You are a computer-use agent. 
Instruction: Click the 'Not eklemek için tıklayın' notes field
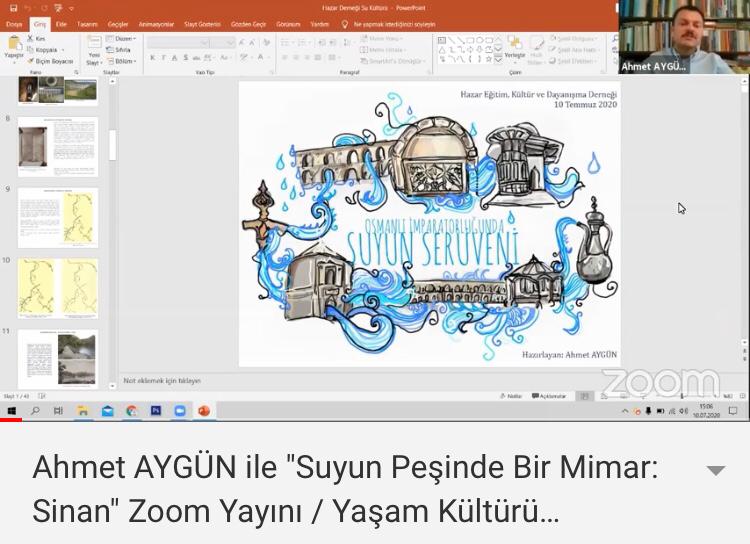pos(162,380)
